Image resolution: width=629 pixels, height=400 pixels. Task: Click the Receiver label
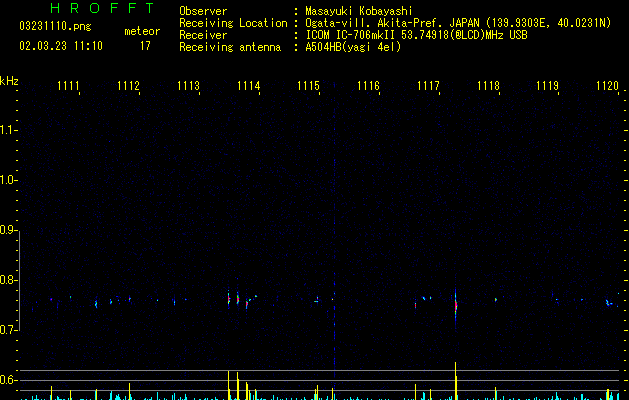coord(203,35)
